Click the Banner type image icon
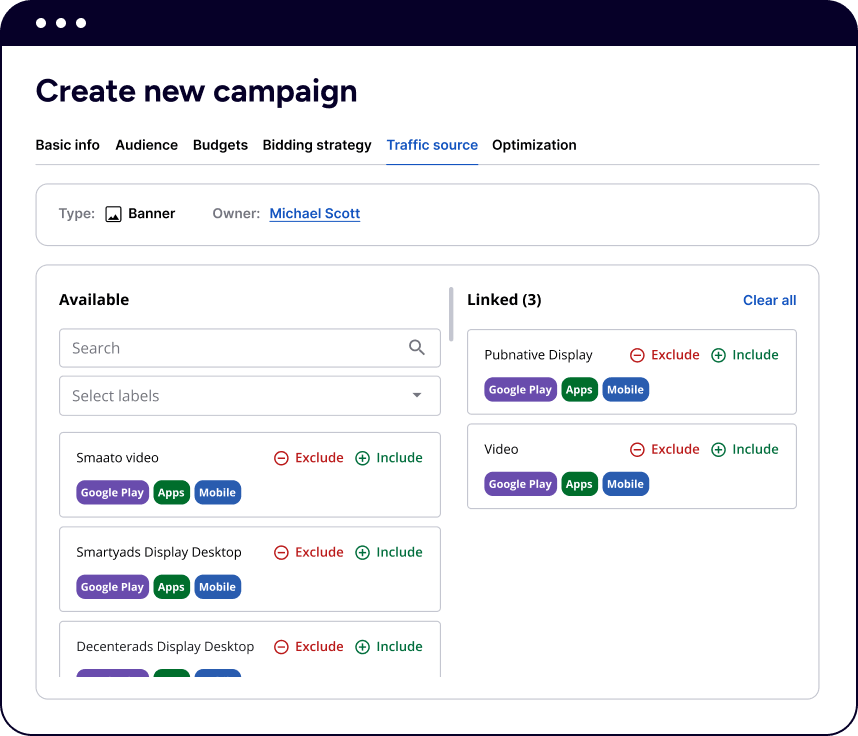 [114, 214]
